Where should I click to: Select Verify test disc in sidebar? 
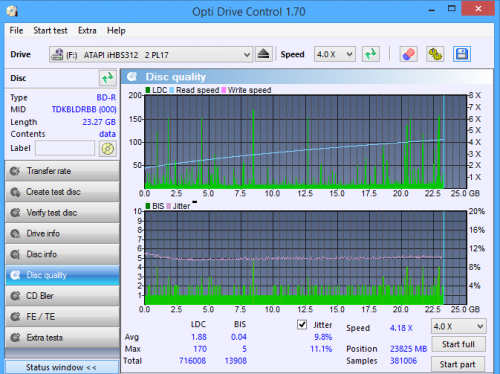pyautogui.click(x=62, y=213)
